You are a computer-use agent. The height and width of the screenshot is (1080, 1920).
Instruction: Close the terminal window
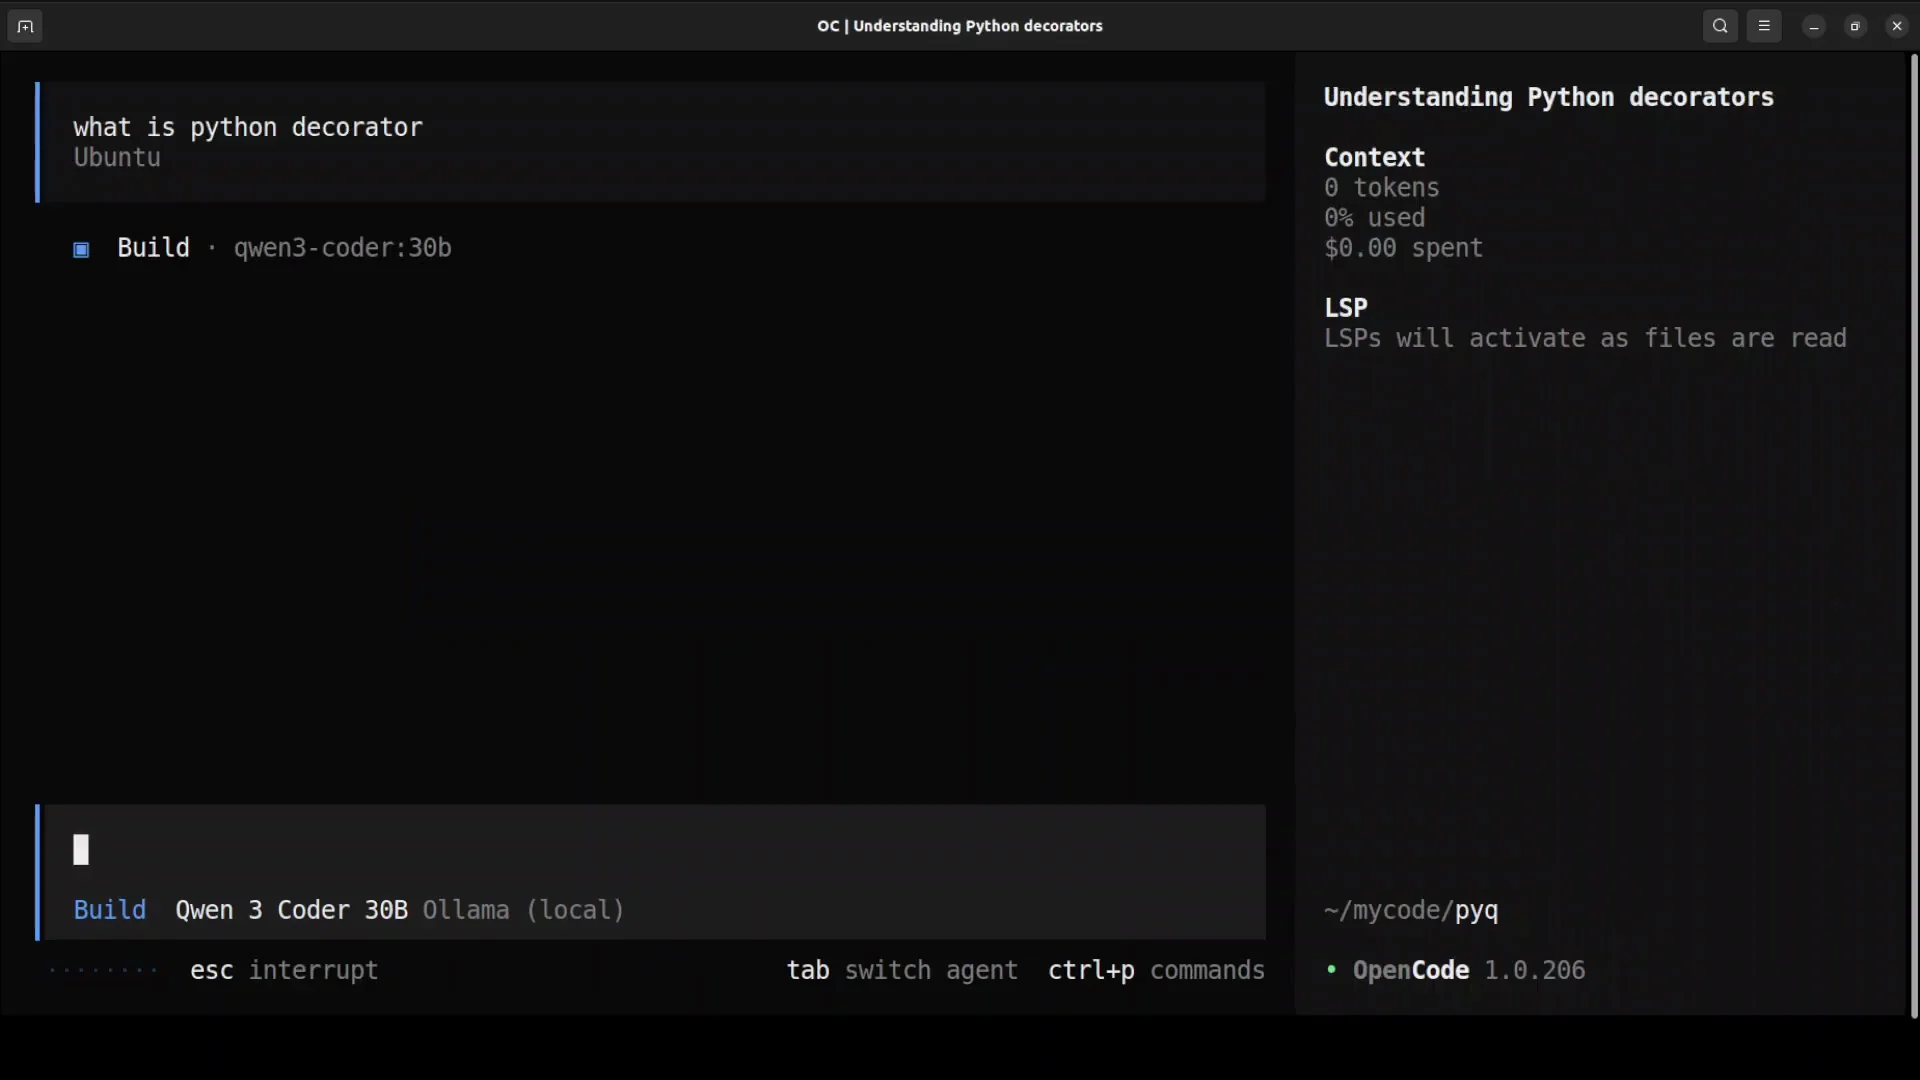[1897, 27]
